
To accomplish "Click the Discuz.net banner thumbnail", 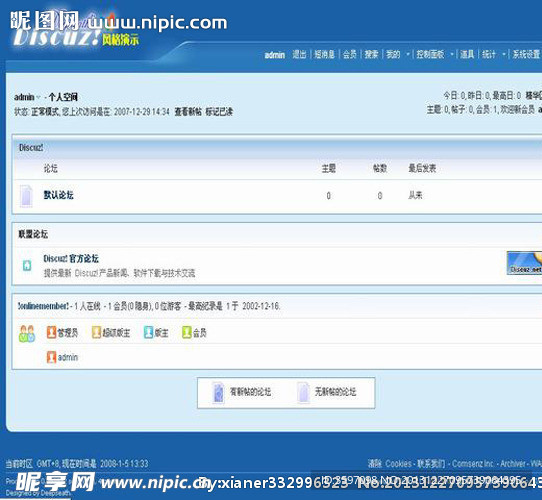I will pyautogui.click(x=524, y=263).
